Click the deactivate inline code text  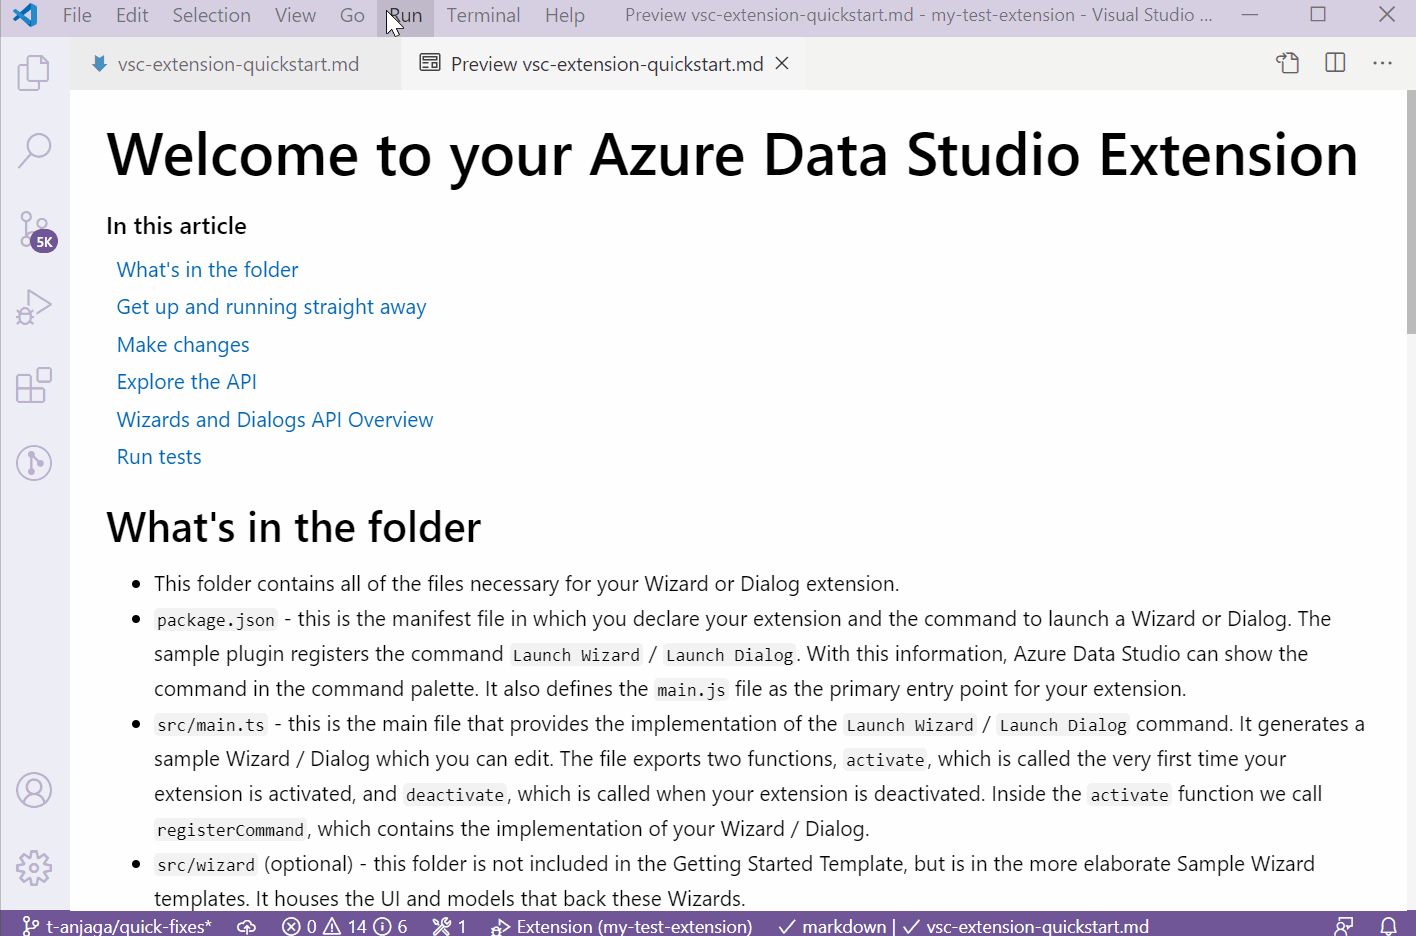point(455,795)
